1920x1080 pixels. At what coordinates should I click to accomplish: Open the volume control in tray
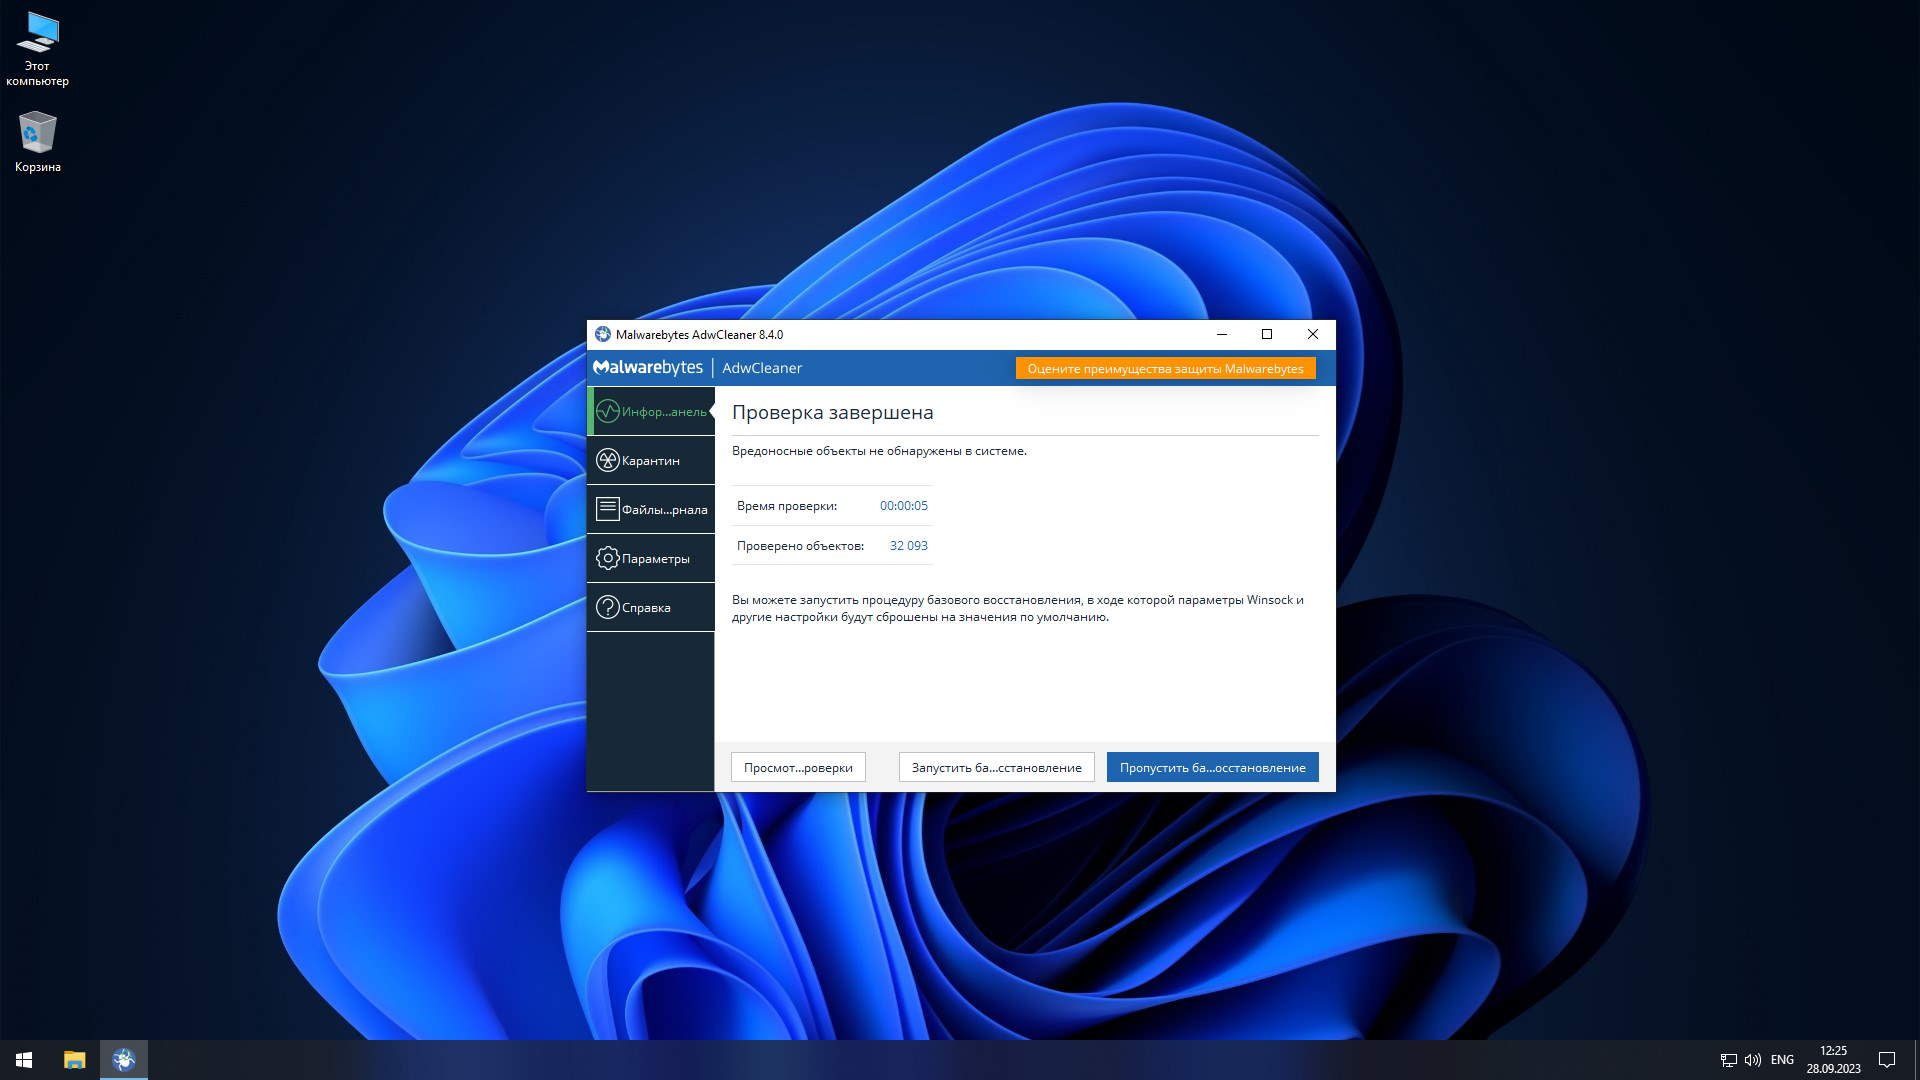tap(1752, 1059)
